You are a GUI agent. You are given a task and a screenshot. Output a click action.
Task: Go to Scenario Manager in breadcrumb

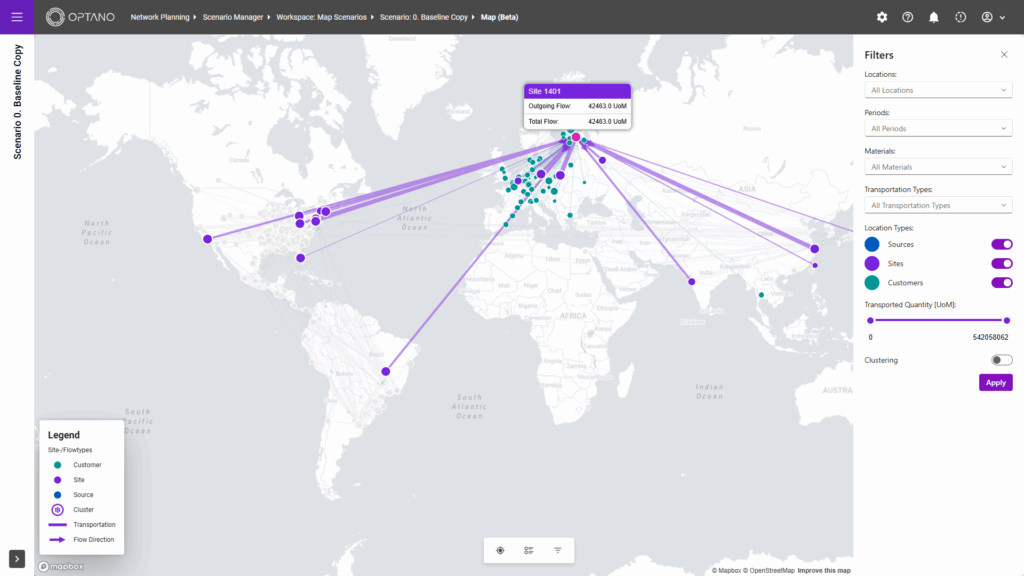(x=235, y=17)
